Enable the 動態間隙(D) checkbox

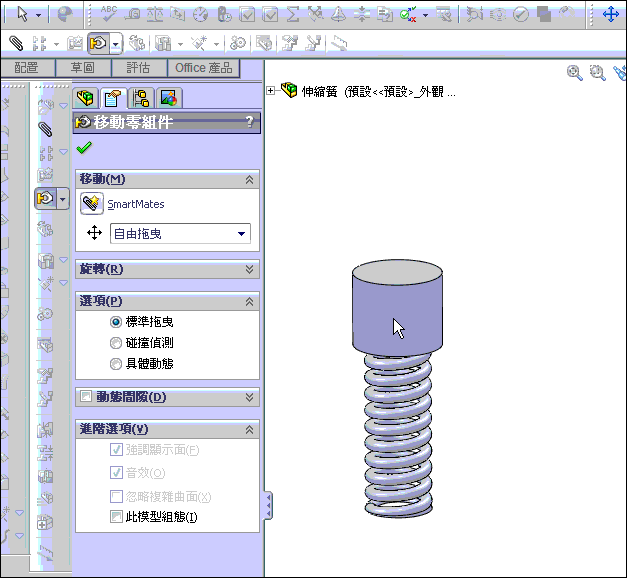coord(86,396)
